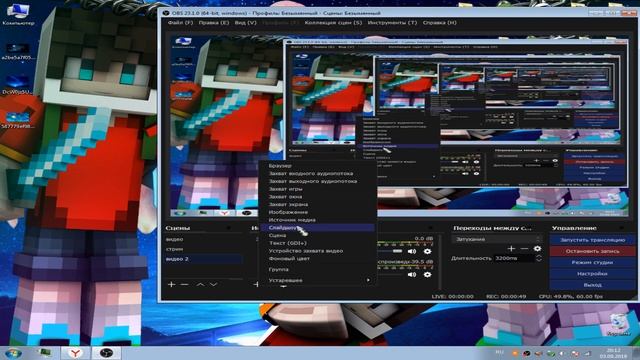
Task: Select the видео scene
Action: point(204,240)
